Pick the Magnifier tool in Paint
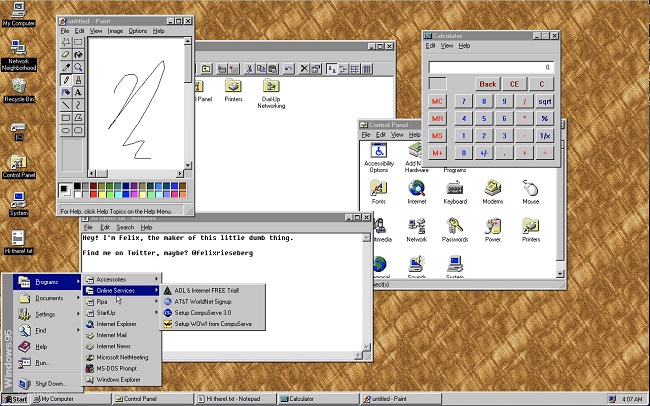Viewport: 650px width, 406px height. [79, 67]
